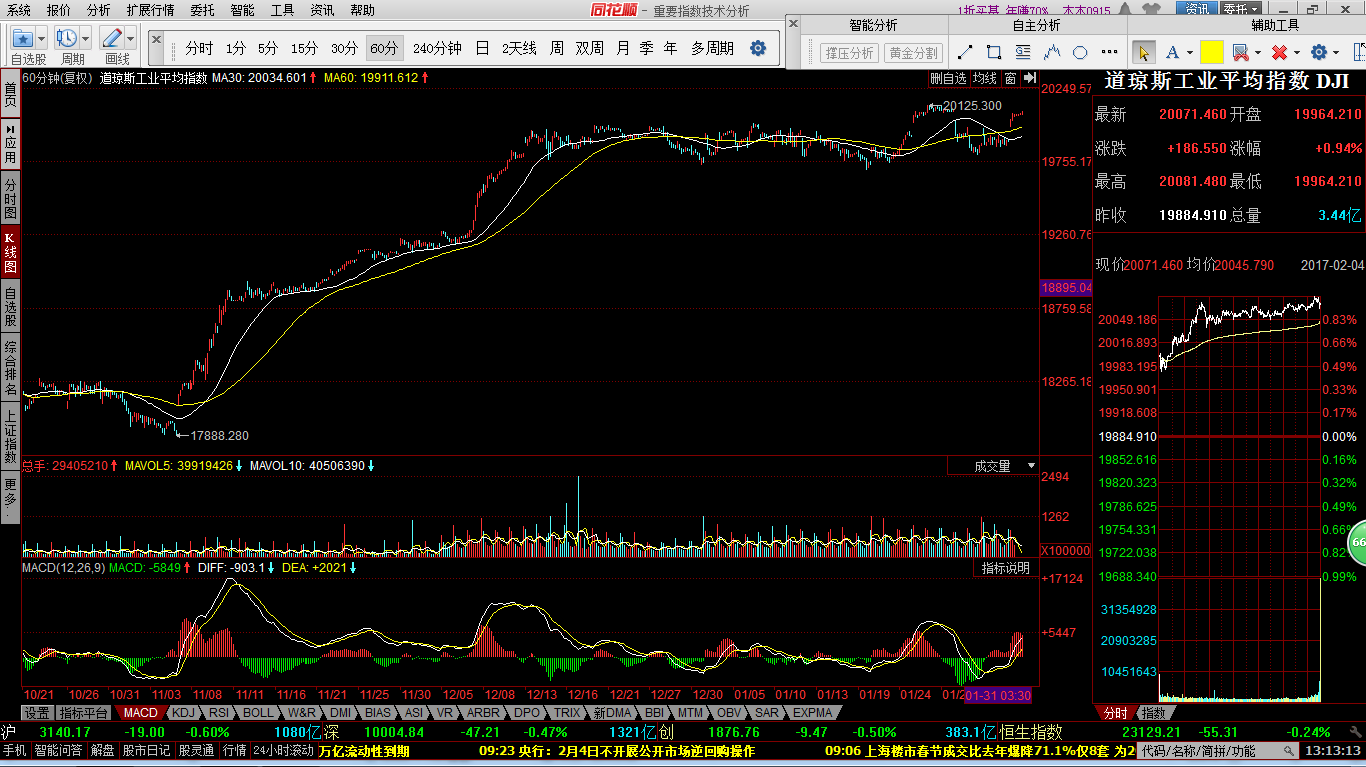Open auxiliary tools gear settings

pos(1319,52)
